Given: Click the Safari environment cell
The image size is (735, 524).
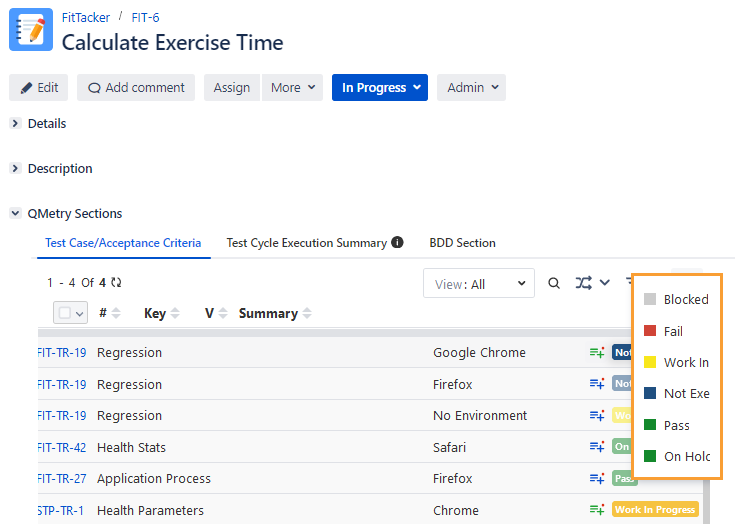Looking at the screenshot, I should pyautogui.click(x=449, y=448).
